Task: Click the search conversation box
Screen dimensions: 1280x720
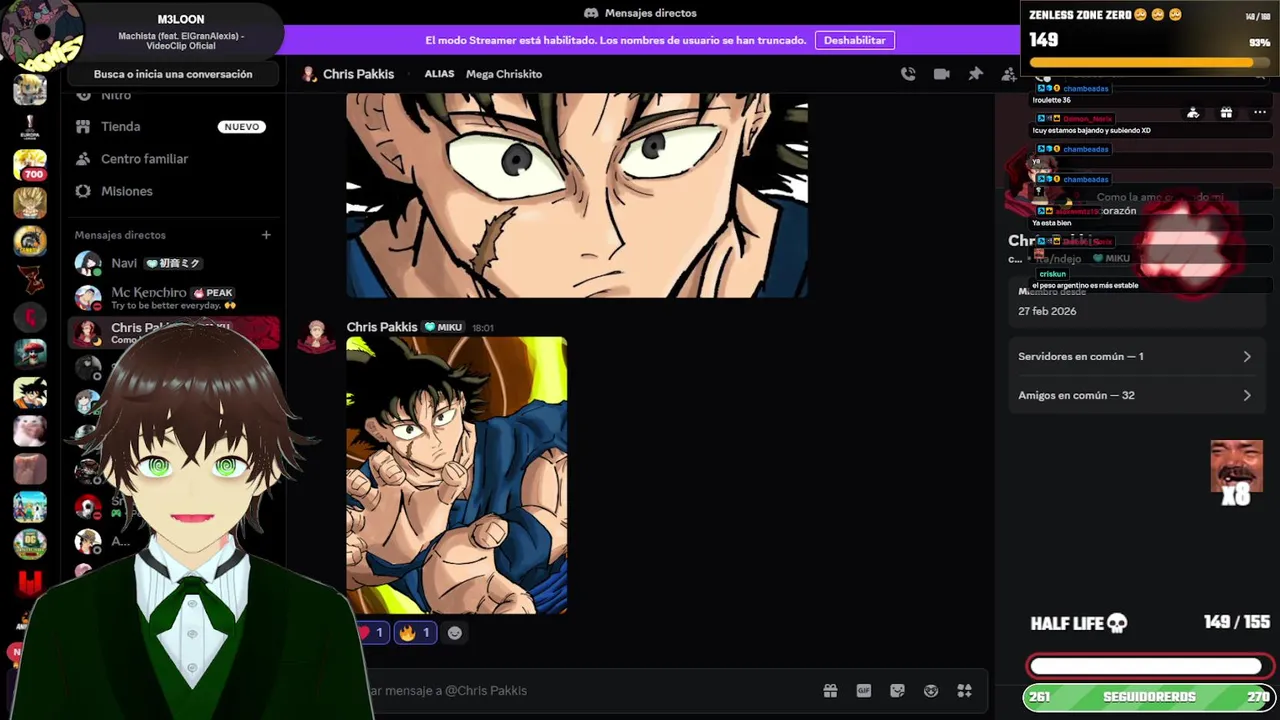Action: [173, 74]
